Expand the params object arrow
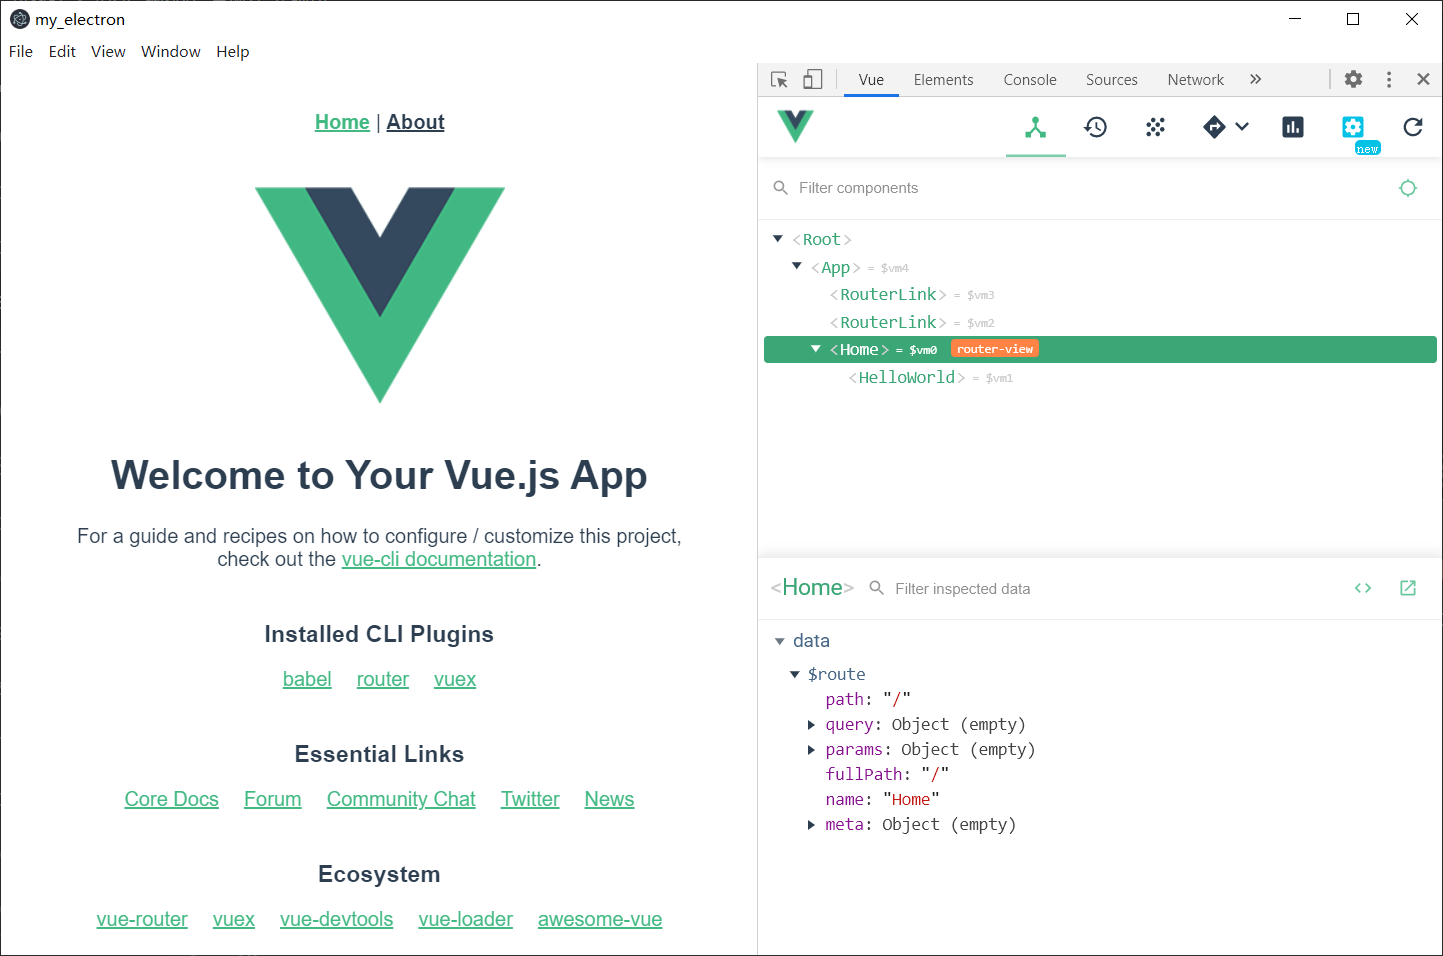The width and height of the screenshot is (1443, 956). point(811,750)
